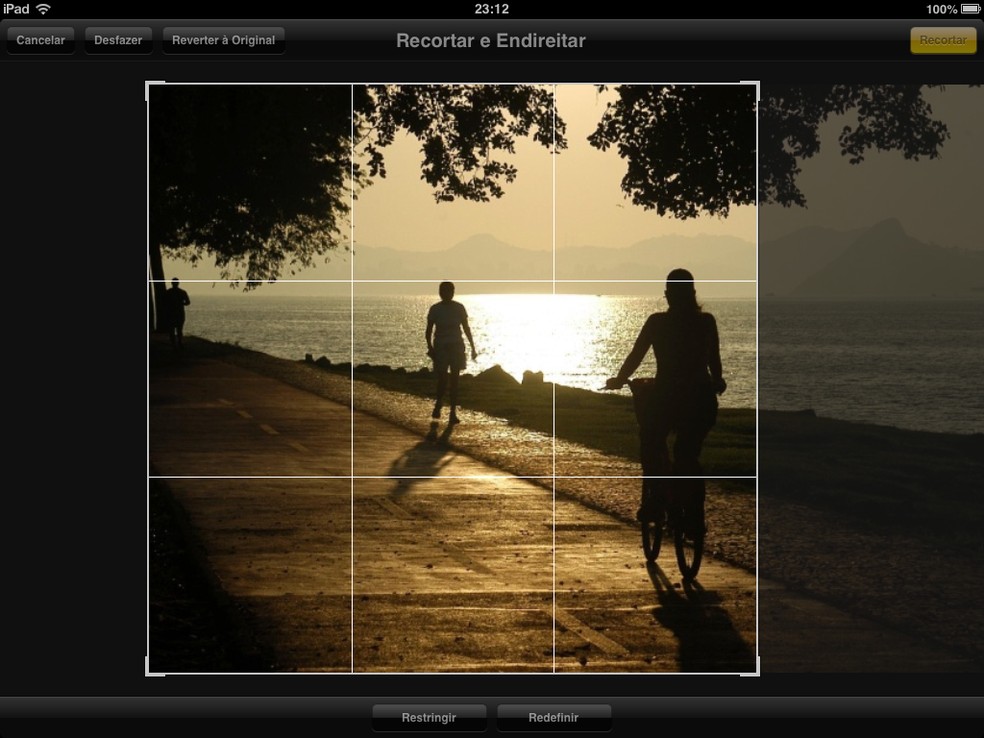Open the Restringir aspect ratio options
The width and height of the screenshot is (984, 738).
coord(429,717)
